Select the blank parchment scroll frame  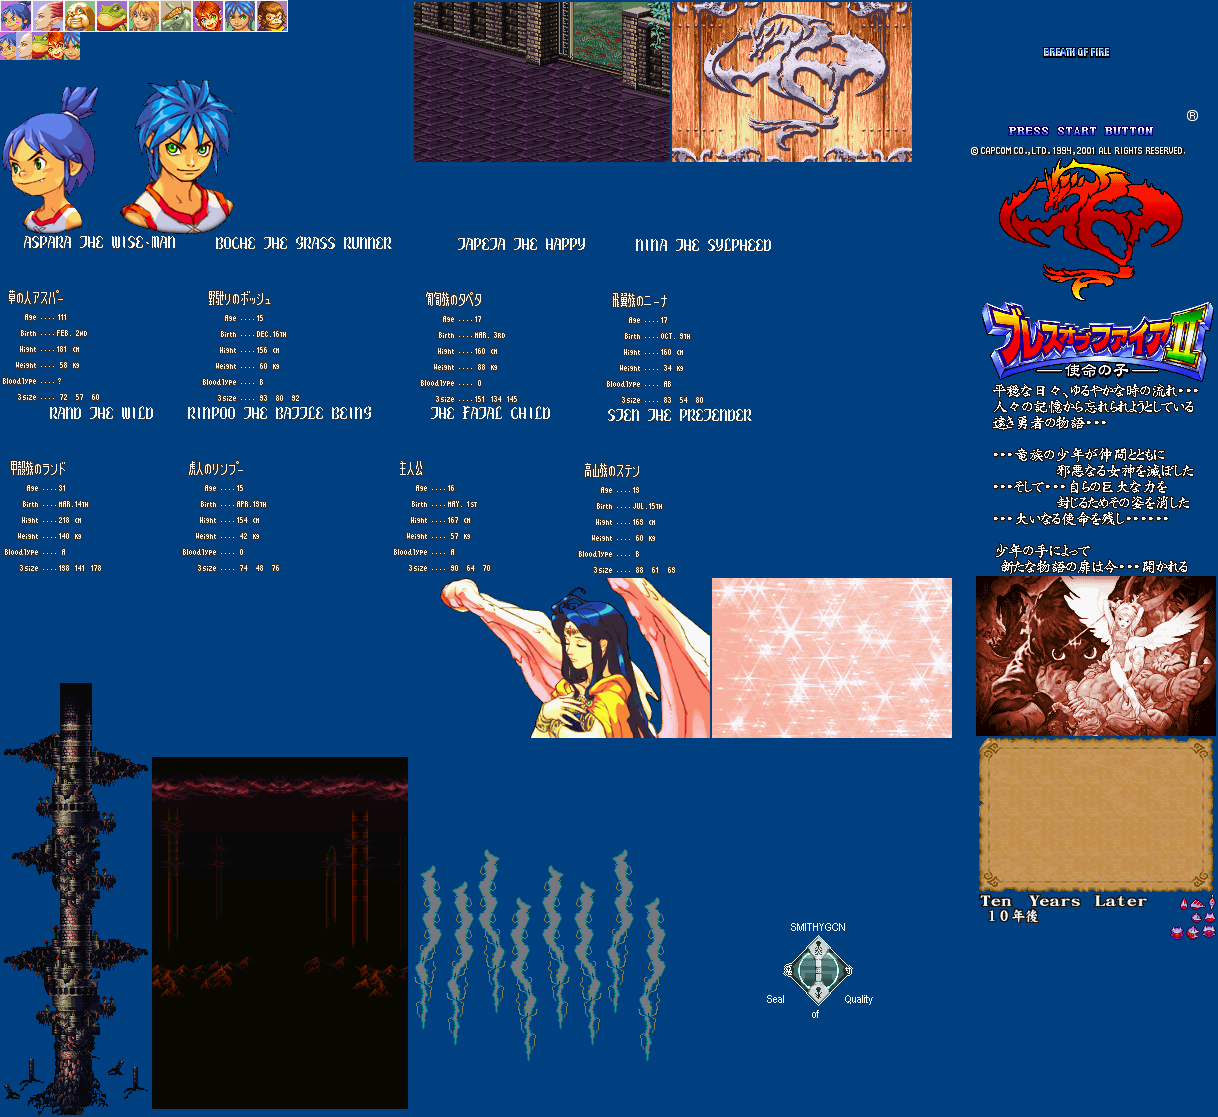point(1096,815)
